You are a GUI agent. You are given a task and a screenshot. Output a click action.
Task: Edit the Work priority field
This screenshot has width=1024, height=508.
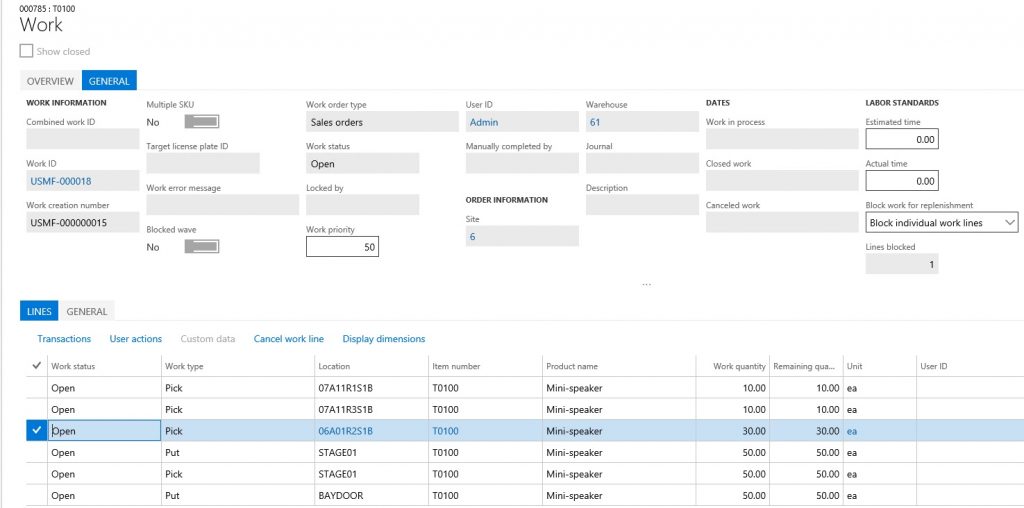(x=342, y=246)
